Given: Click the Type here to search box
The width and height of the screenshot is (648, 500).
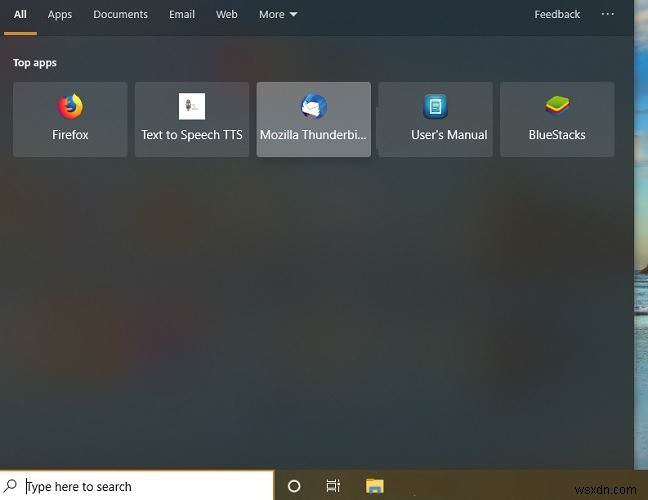Looking at the screenshot, I should pyautogui.click(x=137, y=486).
